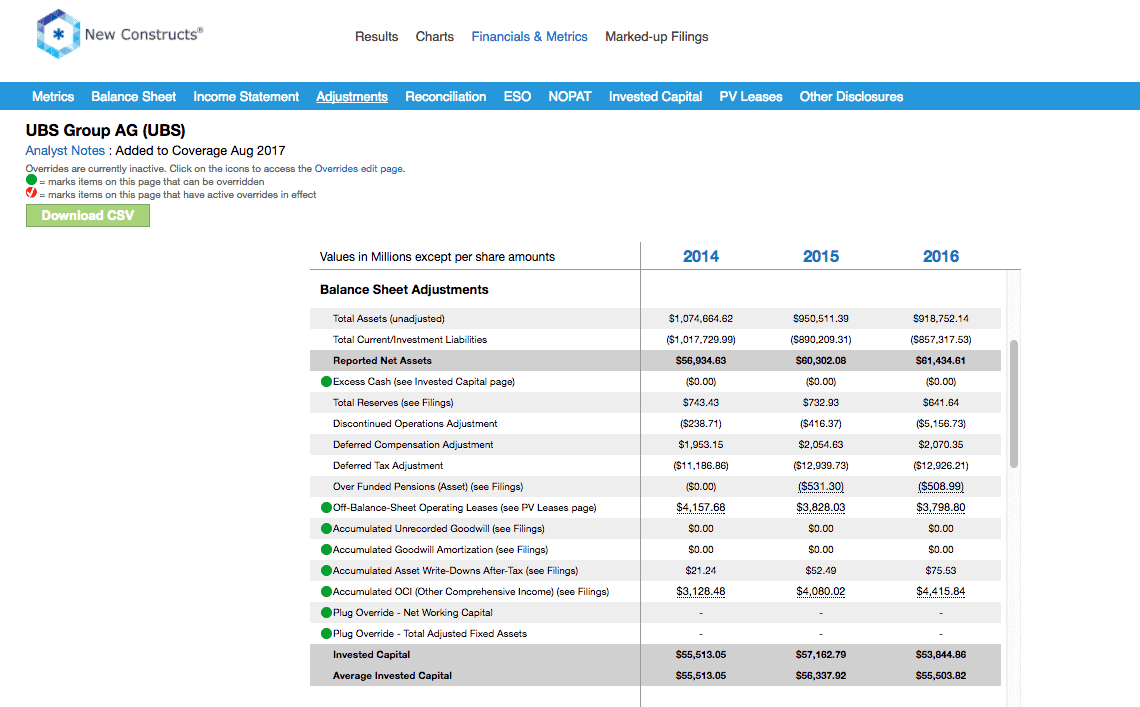Click 2014 Asset Write-Downs value $21.24
This screenshot has width=1140, height=707.
pos(701,571)
